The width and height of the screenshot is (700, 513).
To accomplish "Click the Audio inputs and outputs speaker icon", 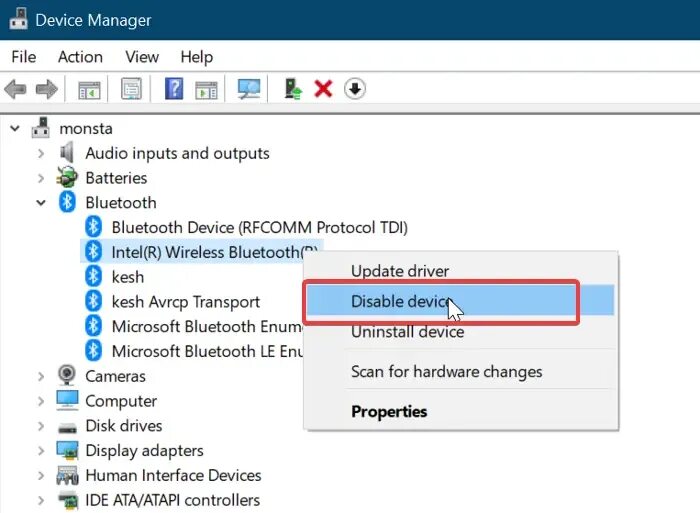I will [x=67, y=153].
